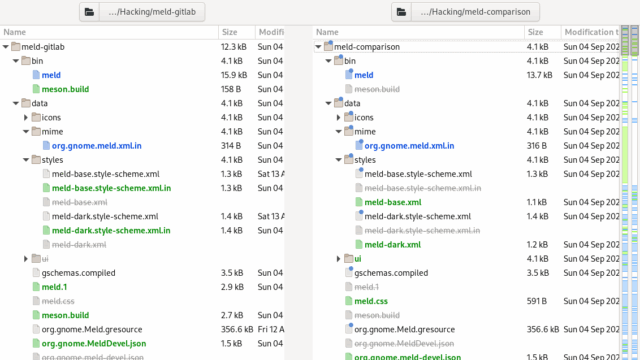Click 15.9 kB size of left meld file
The height and width of the screenshot is (360, 640).
pyautogui.click(x=234, y=75)
